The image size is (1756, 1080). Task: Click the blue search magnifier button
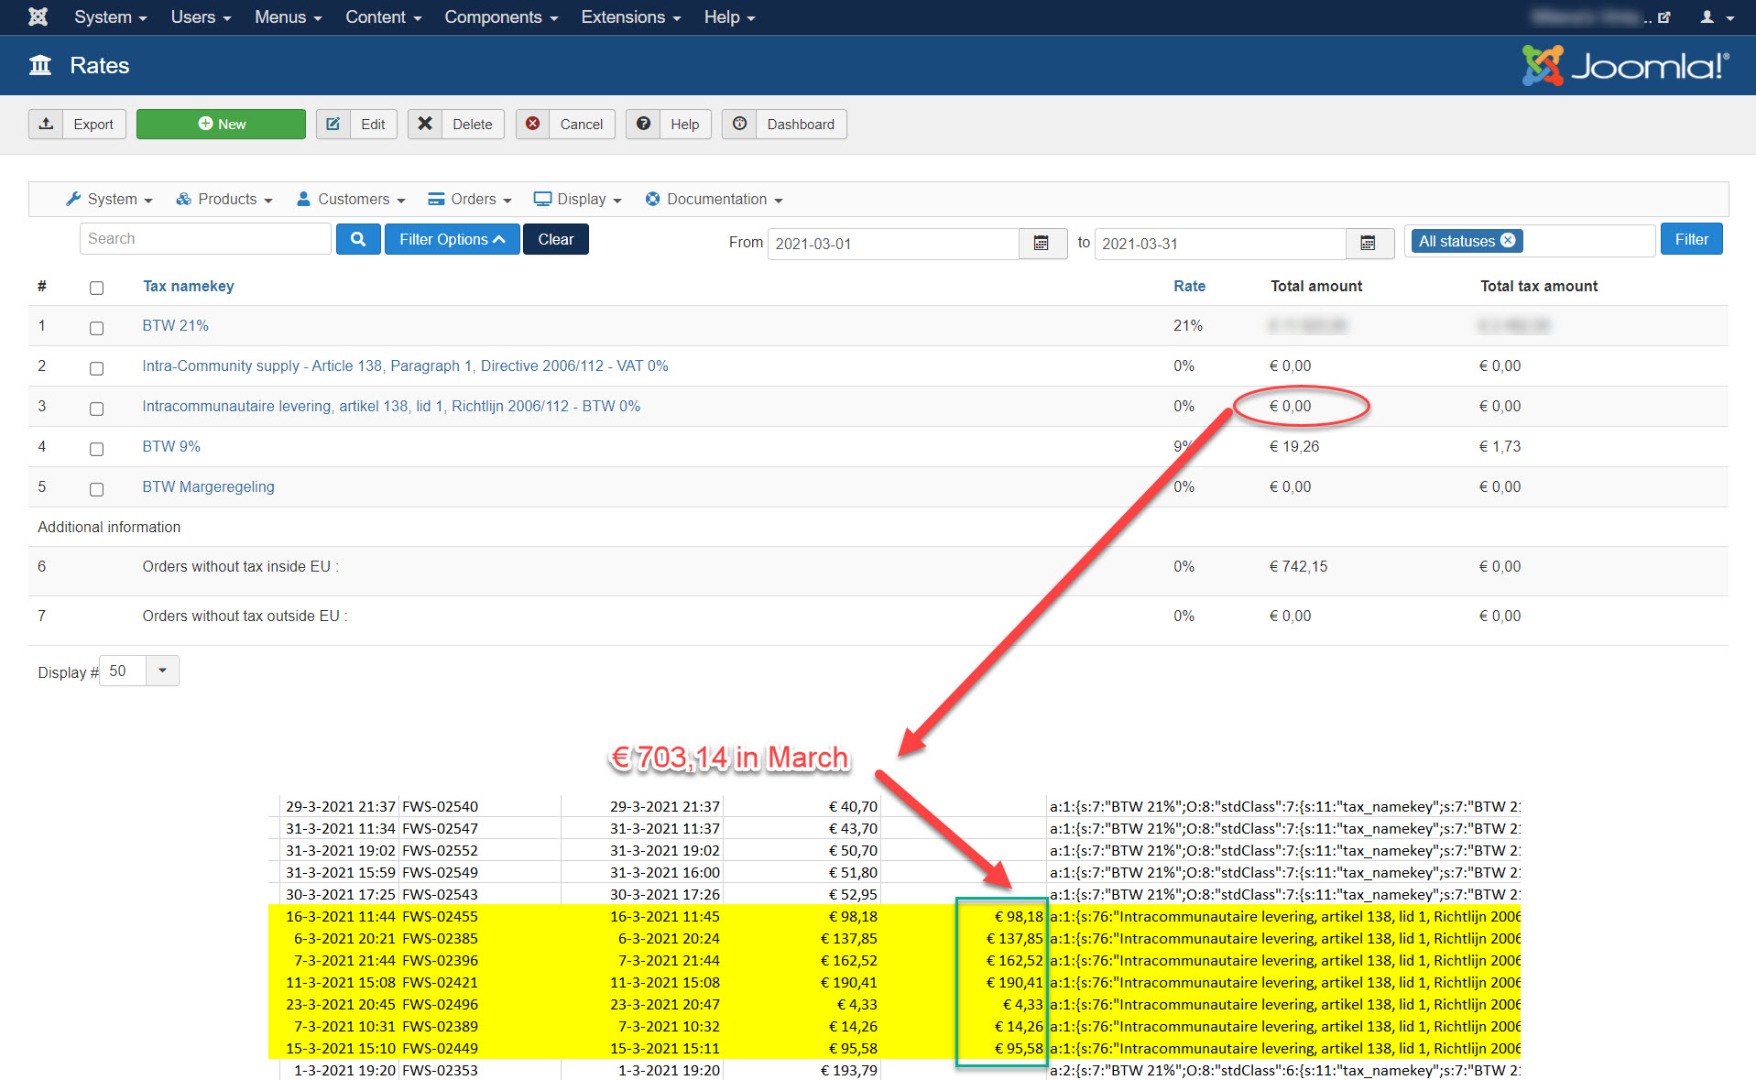pos(358,239)
